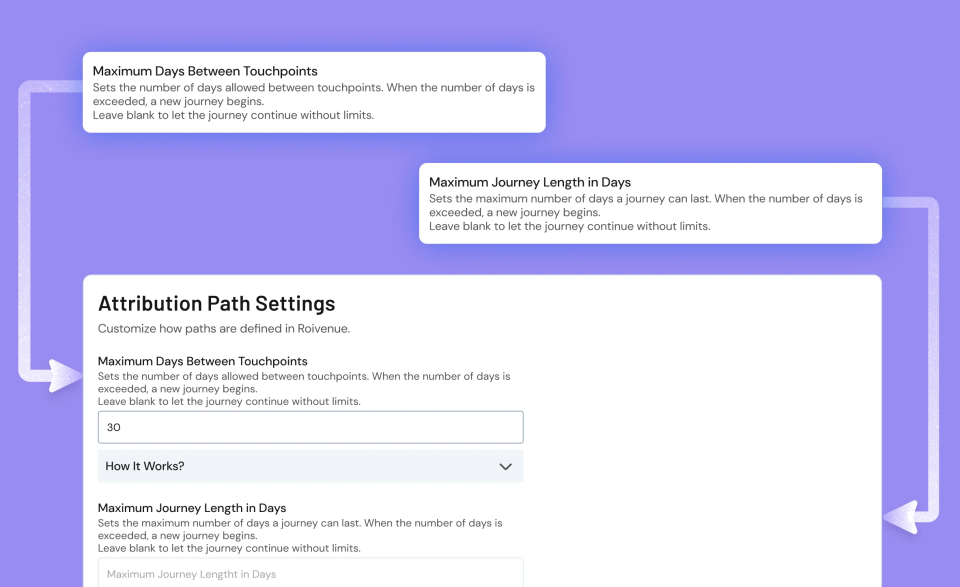Click the Attribution Path Settings heading

click(x=217, y=304)
